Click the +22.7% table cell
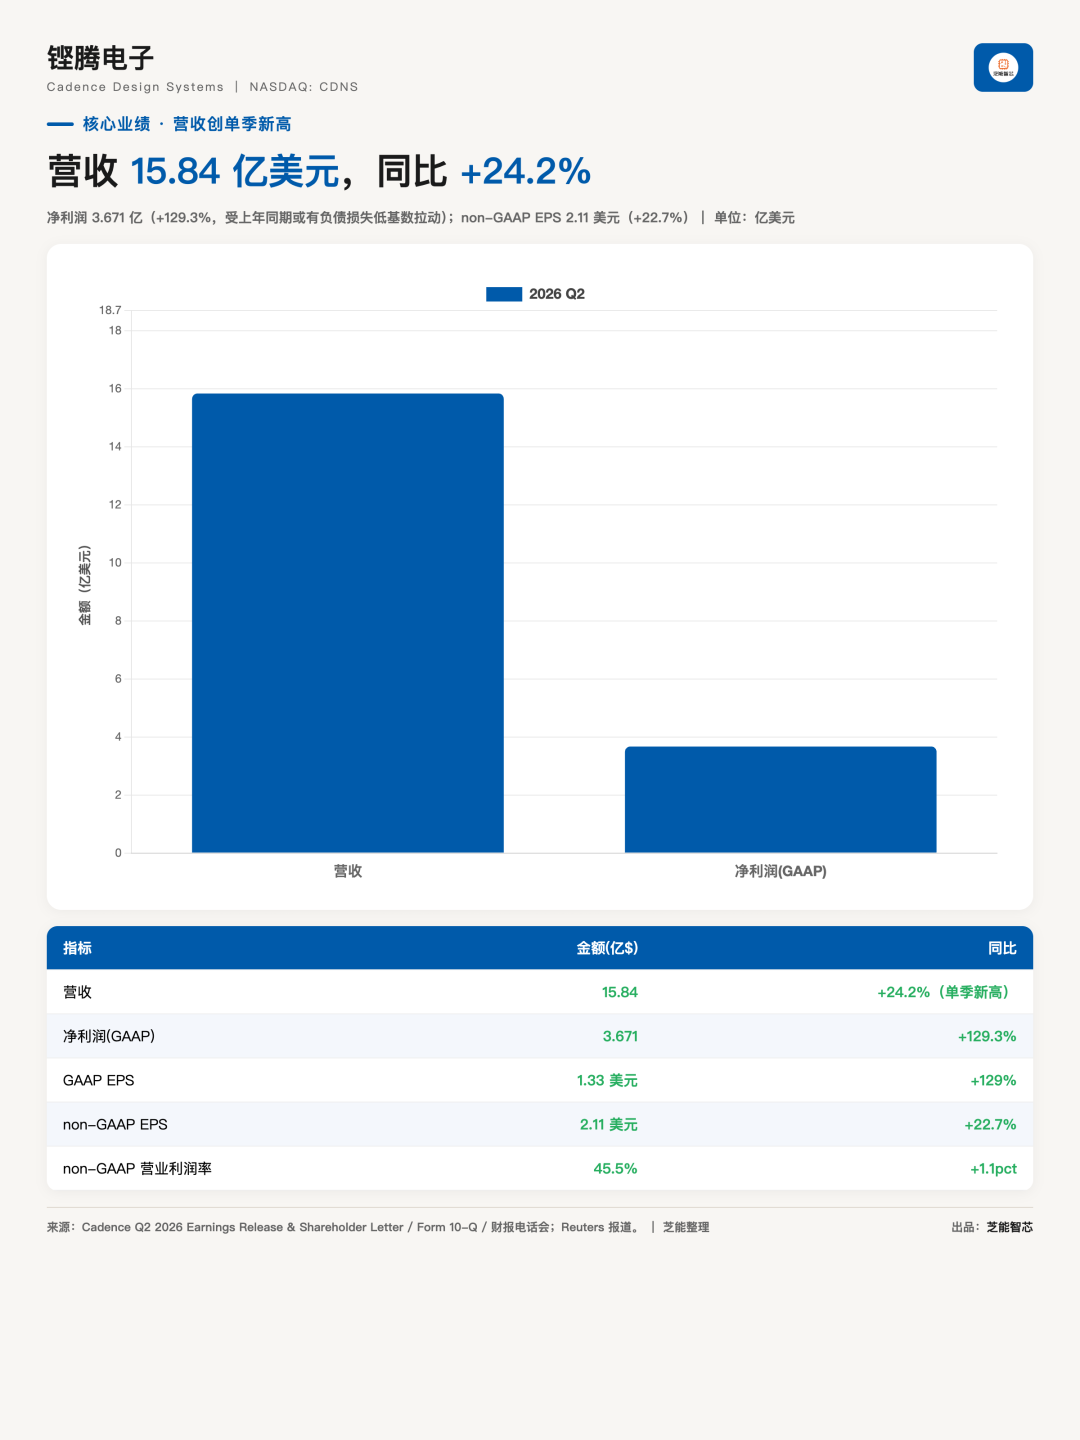This screenshot has height=1440, width=1080. 990,1124
